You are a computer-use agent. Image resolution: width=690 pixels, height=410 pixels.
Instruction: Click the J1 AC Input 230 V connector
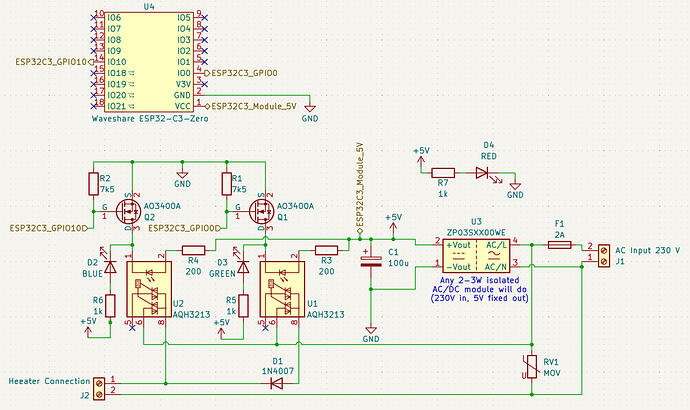pos(604,256)
